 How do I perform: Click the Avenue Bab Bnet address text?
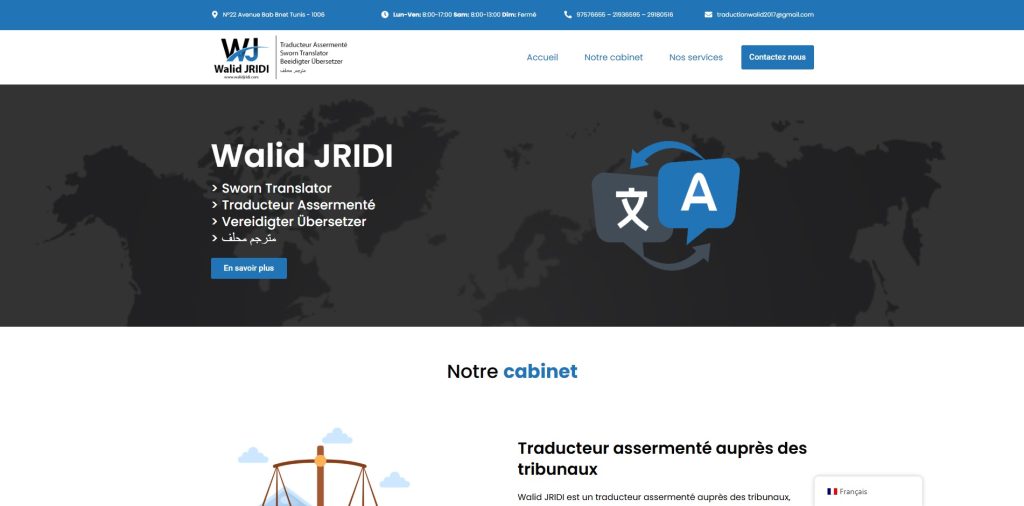point(273,15)
